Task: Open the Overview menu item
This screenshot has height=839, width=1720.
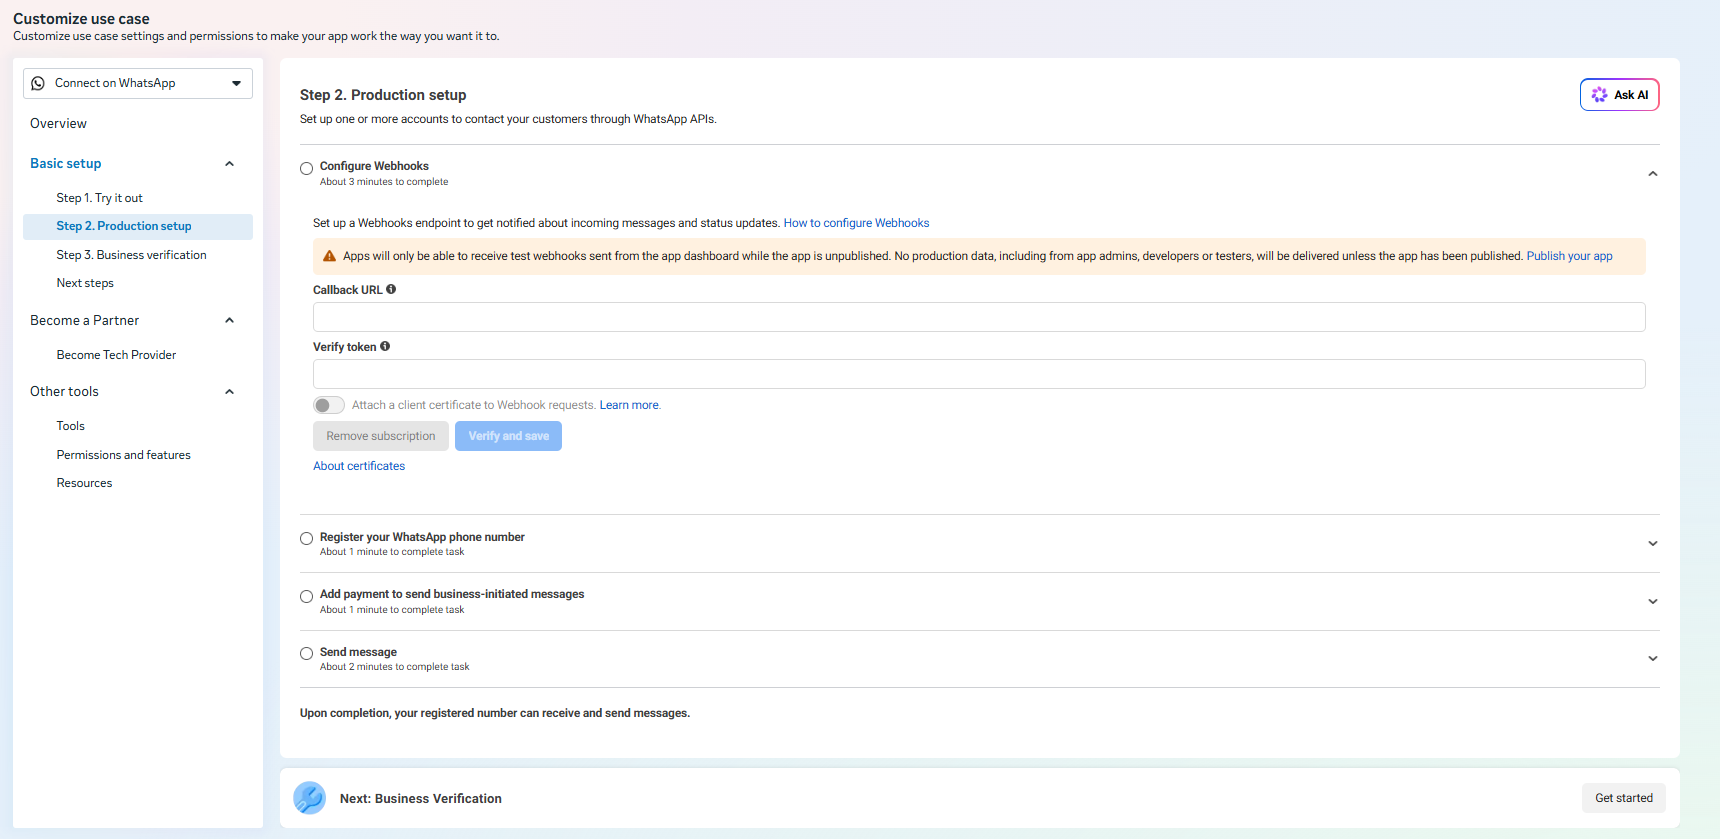Action: tap(58, 124)
